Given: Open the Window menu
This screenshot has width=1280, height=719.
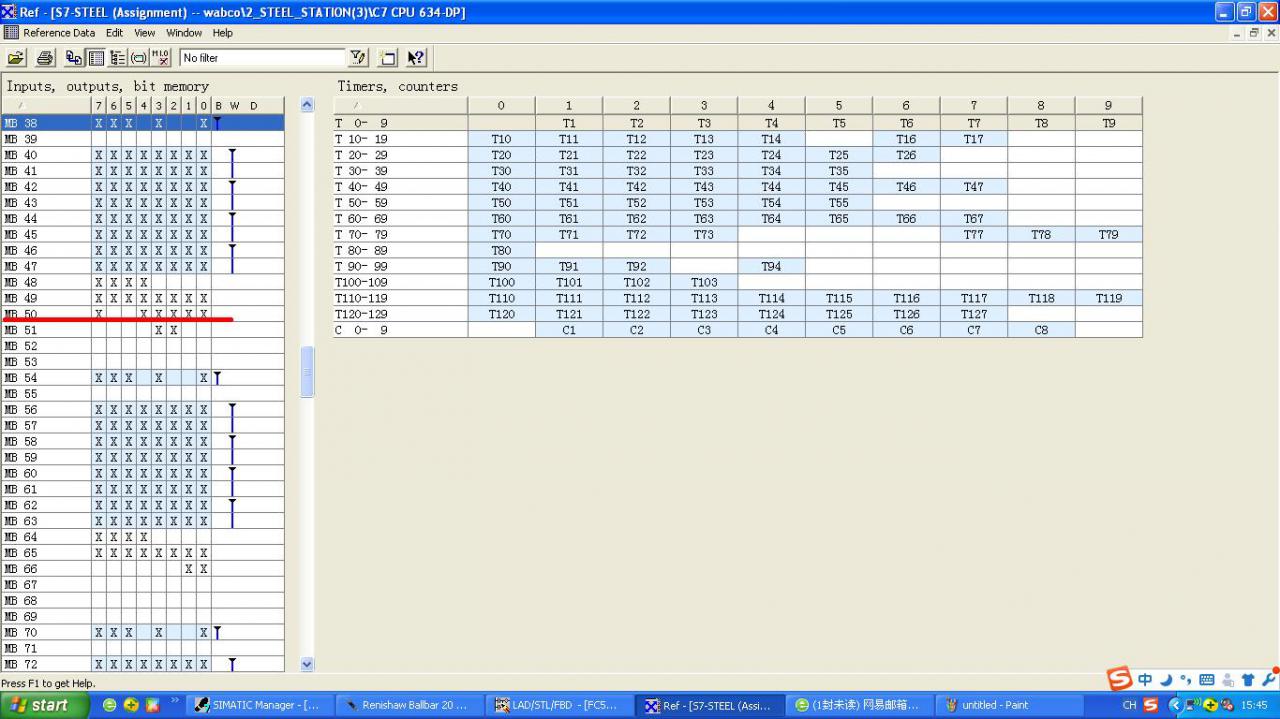Looking at the screenshot, I should [x=184, y=33].
